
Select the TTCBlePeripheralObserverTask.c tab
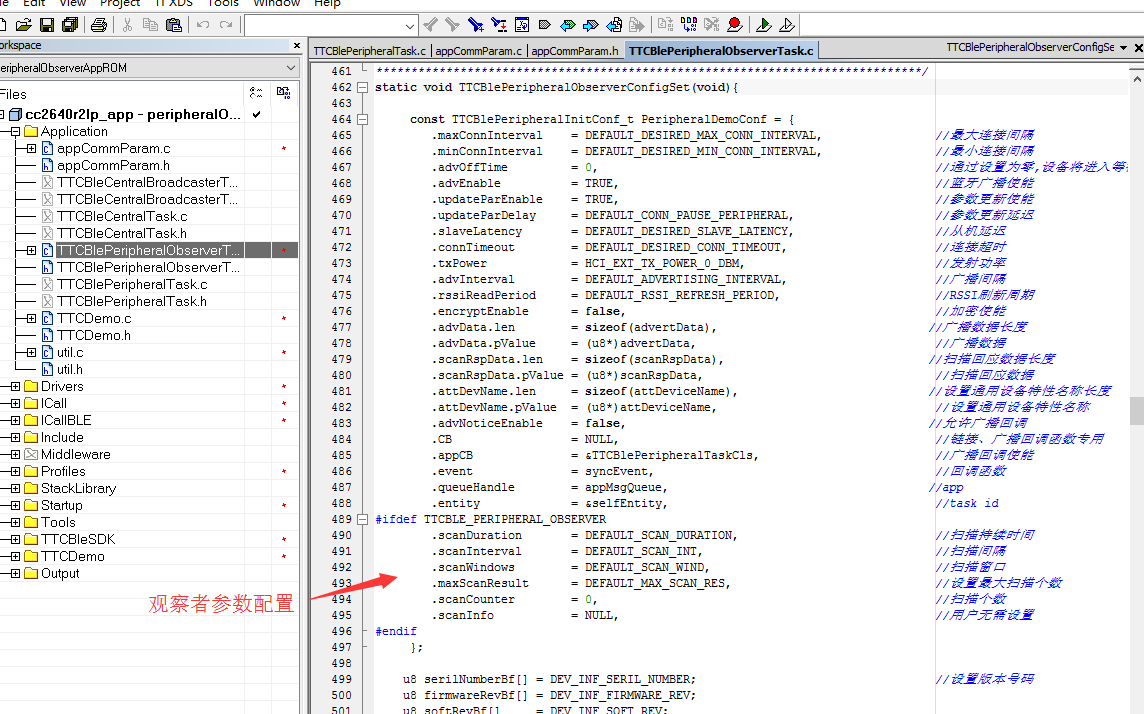(x=721, y=51)
